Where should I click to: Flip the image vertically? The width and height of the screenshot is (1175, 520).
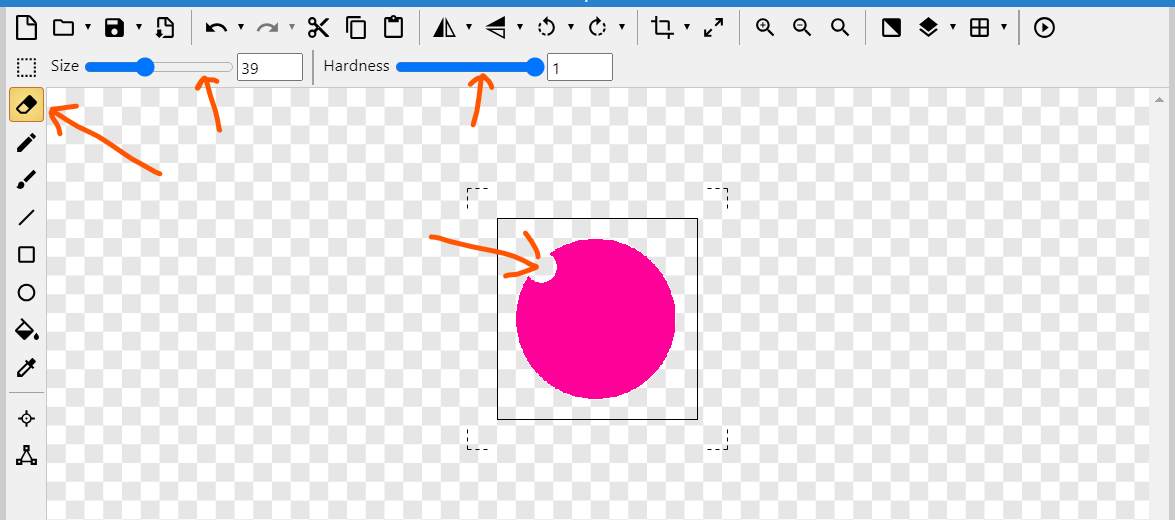coord(495,28)
